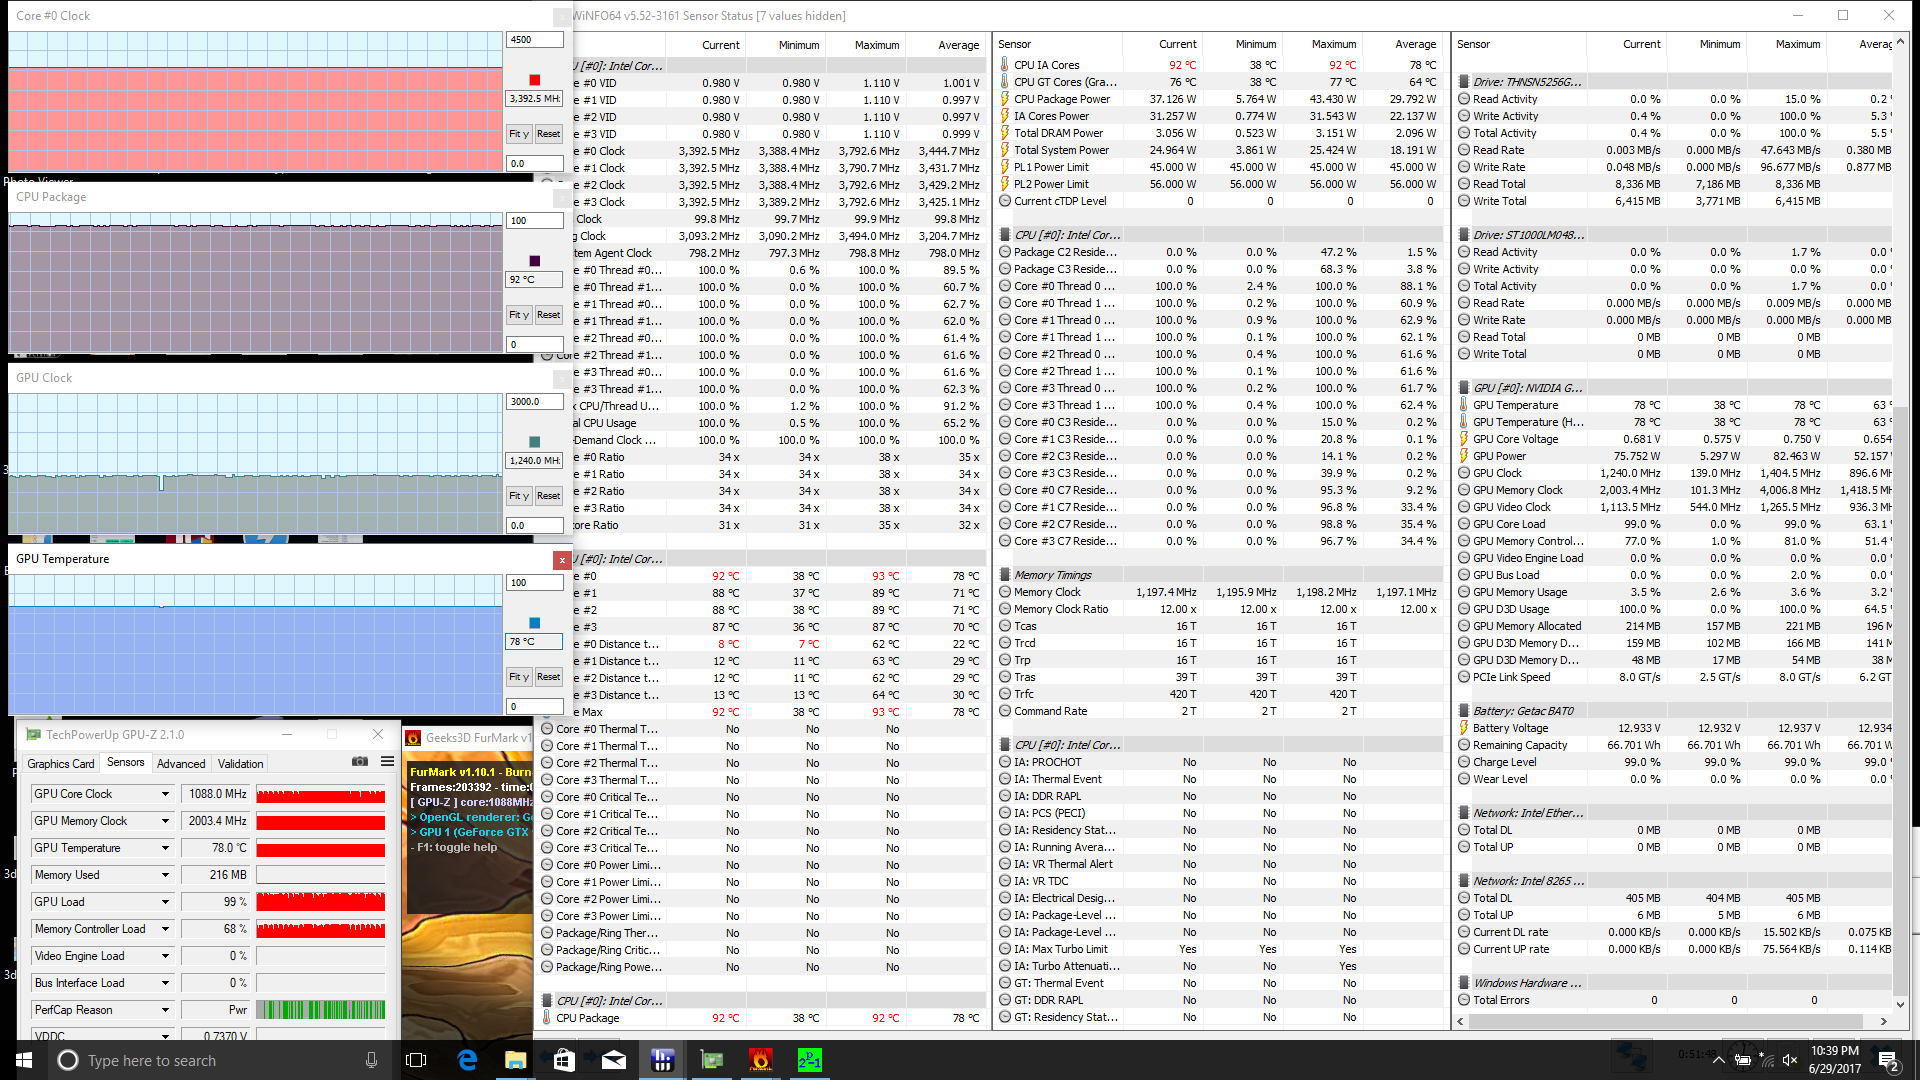1920x1080 pixels.
Task: Switch to HWiNFO64 via its taskbar icon
Action: point(662,1060)
